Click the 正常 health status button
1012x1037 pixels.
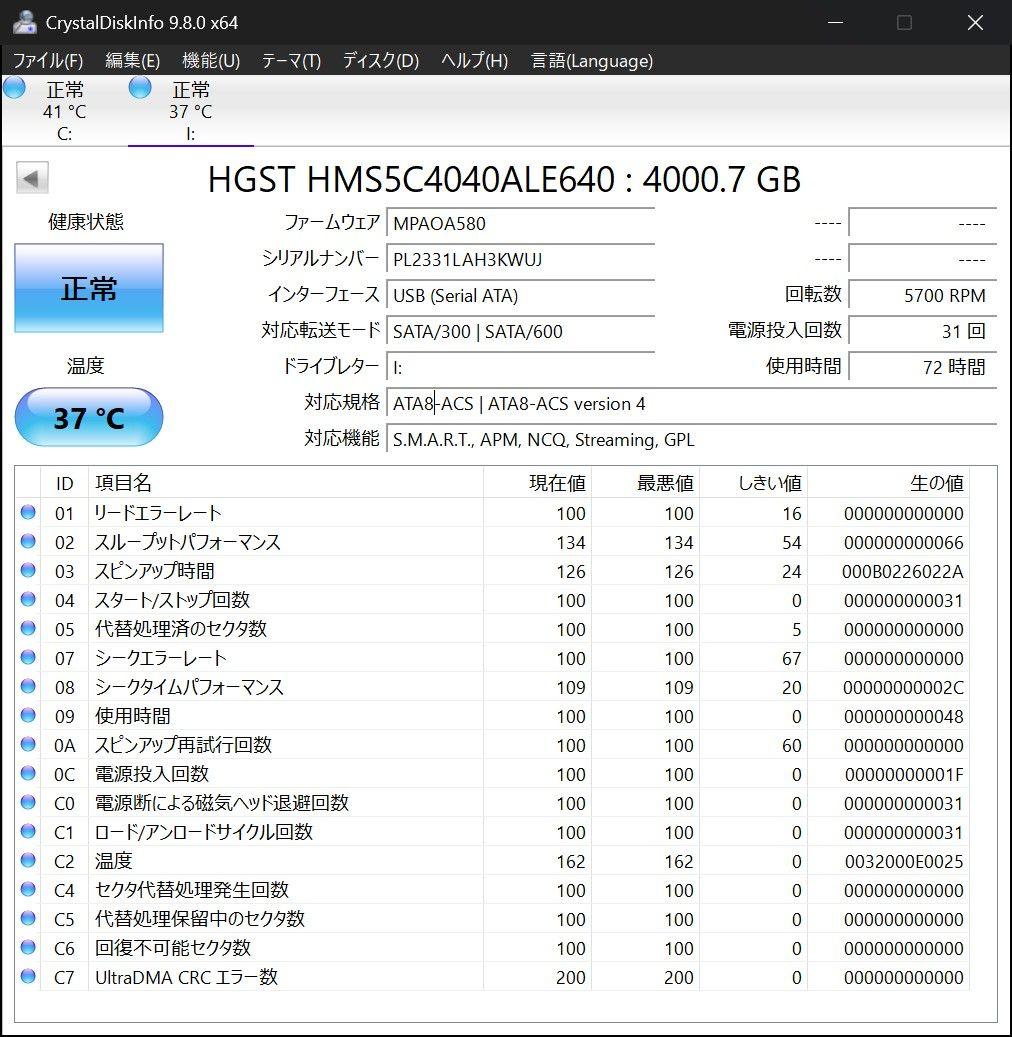pos(89,288)
